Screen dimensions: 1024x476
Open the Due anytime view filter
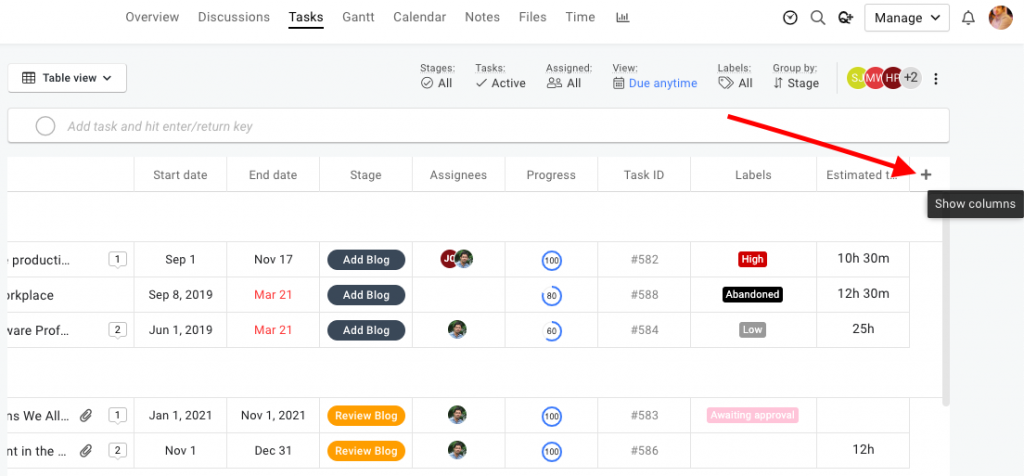coord(655,83)
